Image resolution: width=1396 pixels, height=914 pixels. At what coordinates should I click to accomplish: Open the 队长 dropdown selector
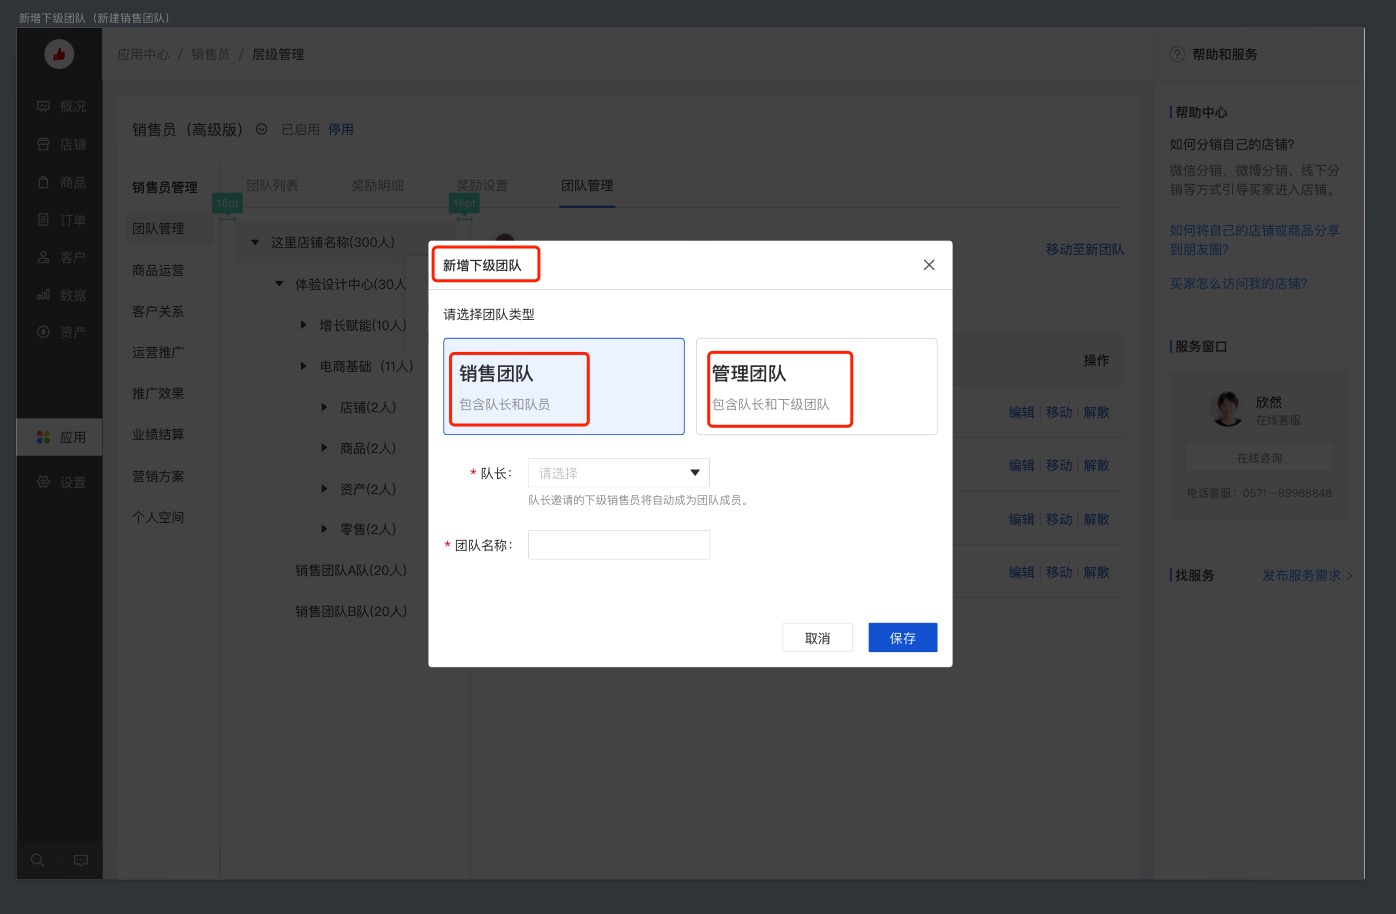pos(618,473)
